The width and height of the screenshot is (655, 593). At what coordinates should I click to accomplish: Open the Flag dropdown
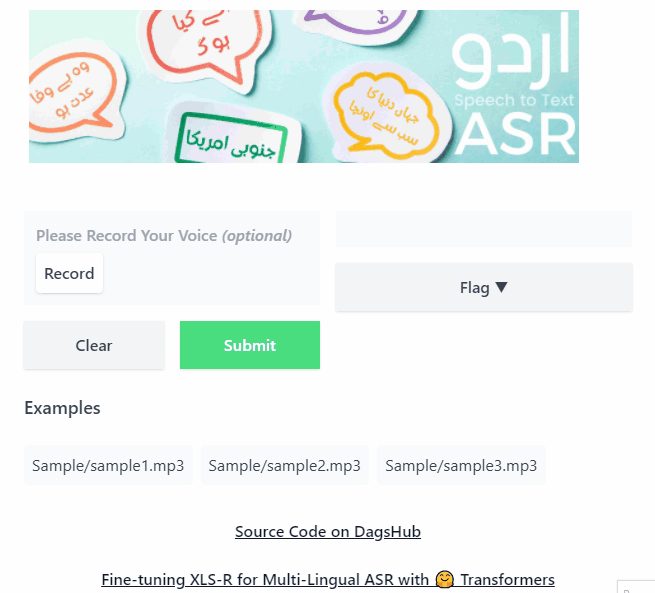484,287
